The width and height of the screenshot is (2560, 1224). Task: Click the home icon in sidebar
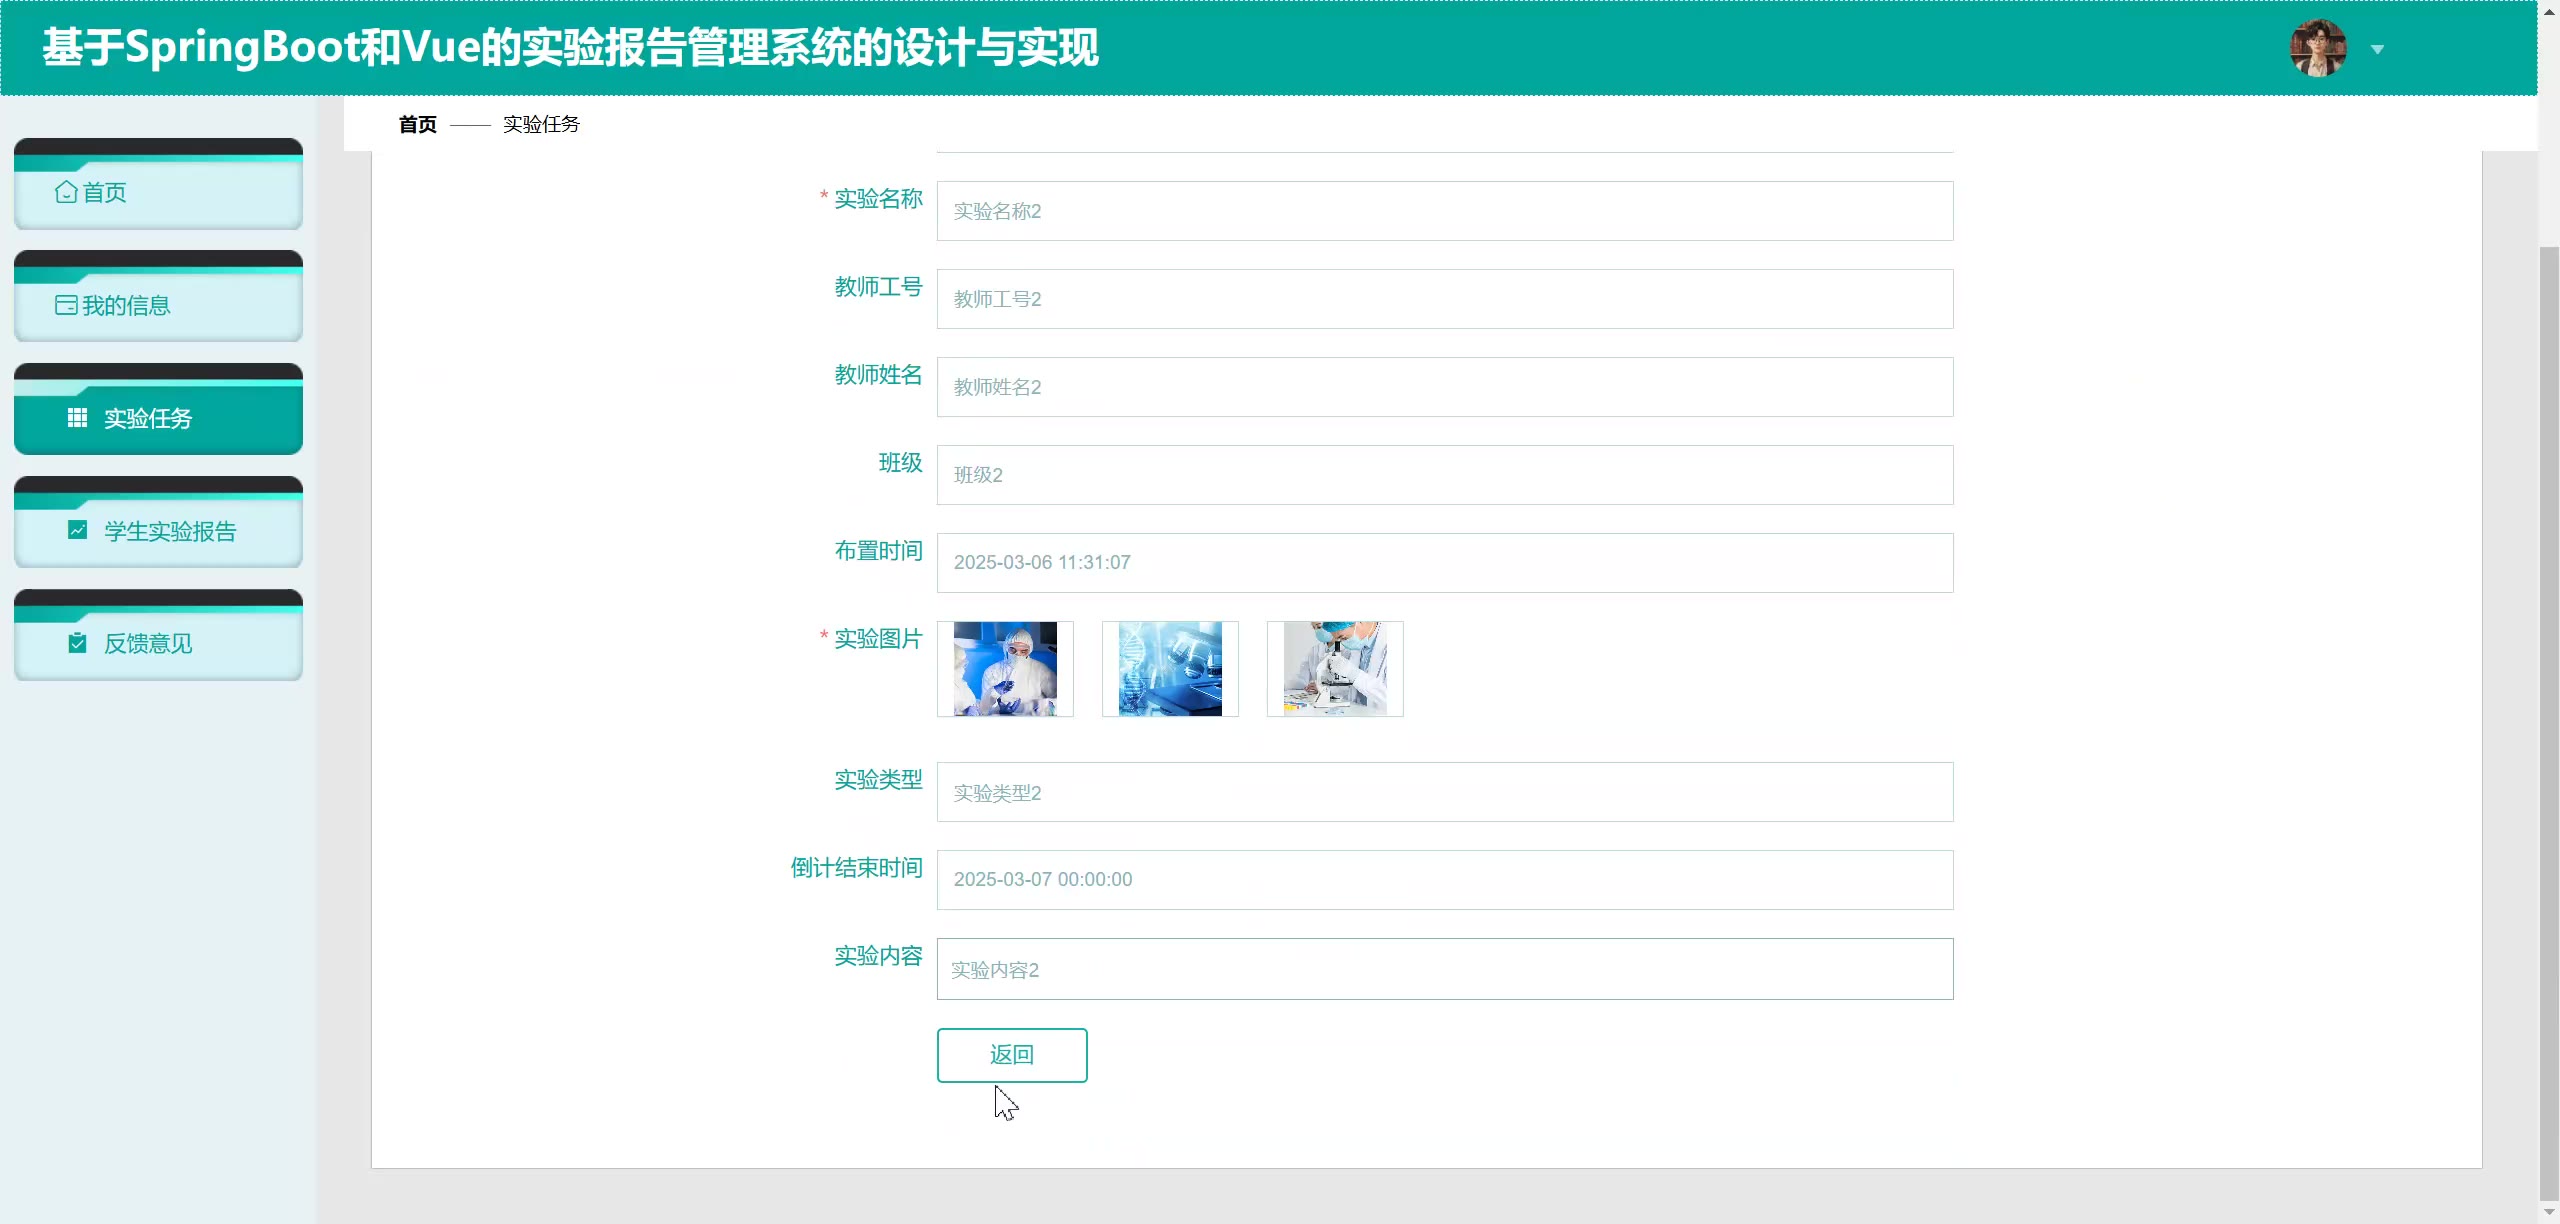[x=66, y=192]
